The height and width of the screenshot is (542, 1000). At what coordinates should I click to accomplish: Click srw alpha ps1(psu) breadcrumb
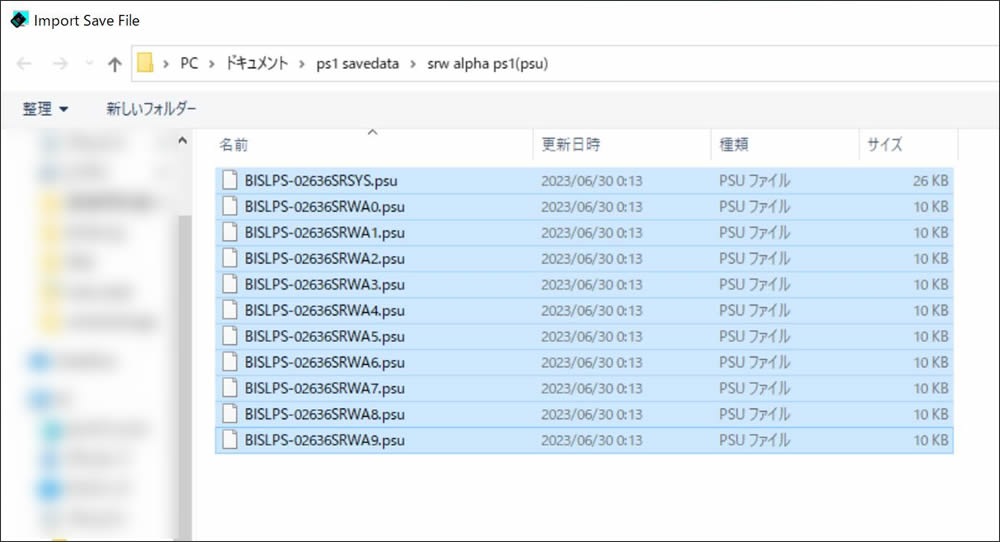click(x=487, y=64)
